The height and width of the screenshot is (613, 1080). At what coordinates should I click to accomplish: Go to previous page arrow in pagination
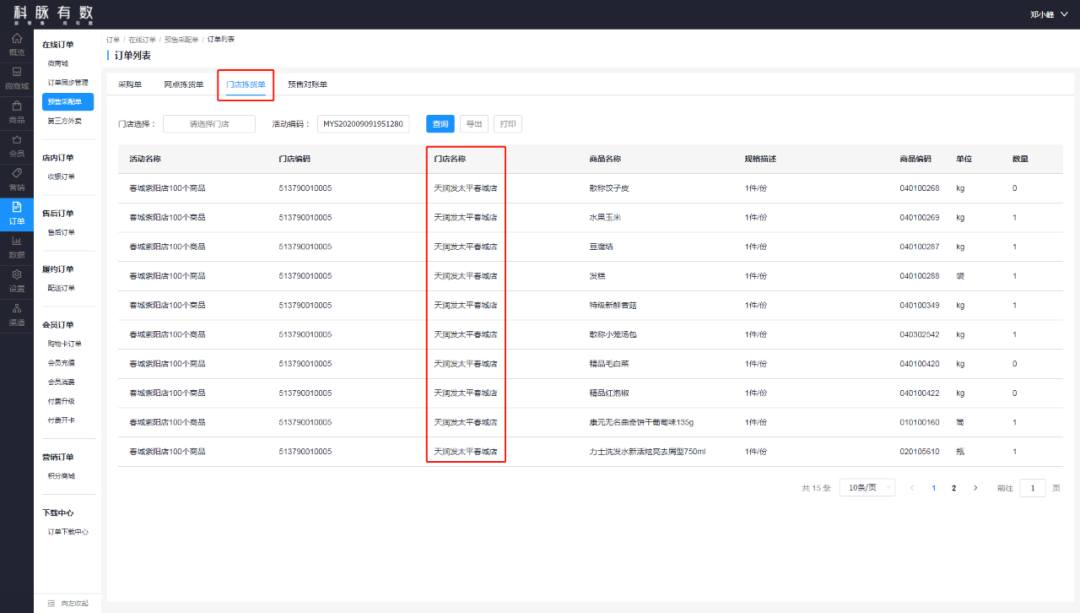click(912, 488)
